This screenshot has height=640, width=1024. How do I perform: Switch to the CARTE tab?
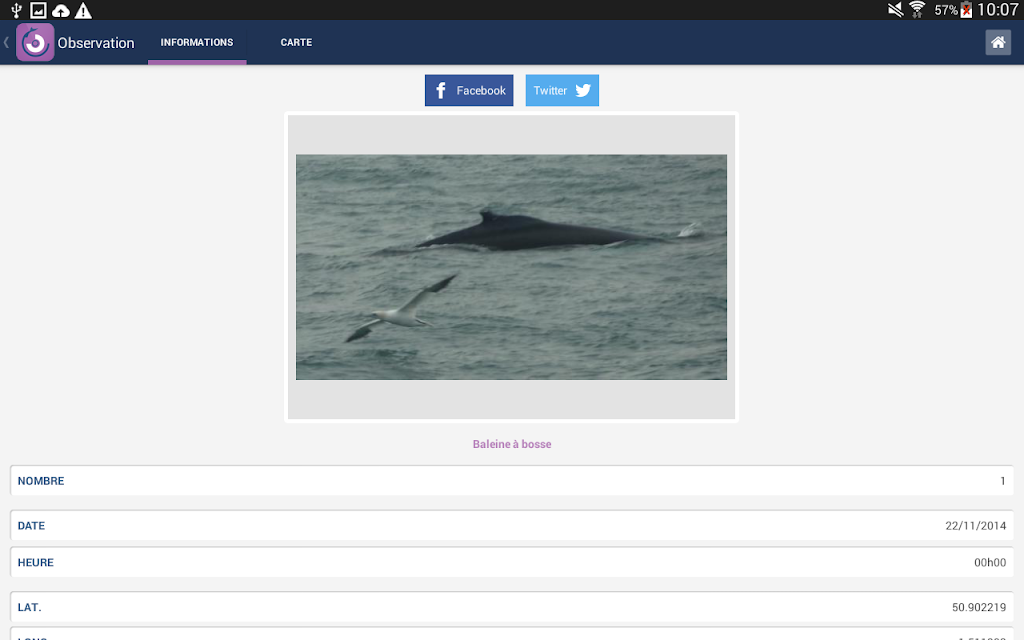coord(296,42)
